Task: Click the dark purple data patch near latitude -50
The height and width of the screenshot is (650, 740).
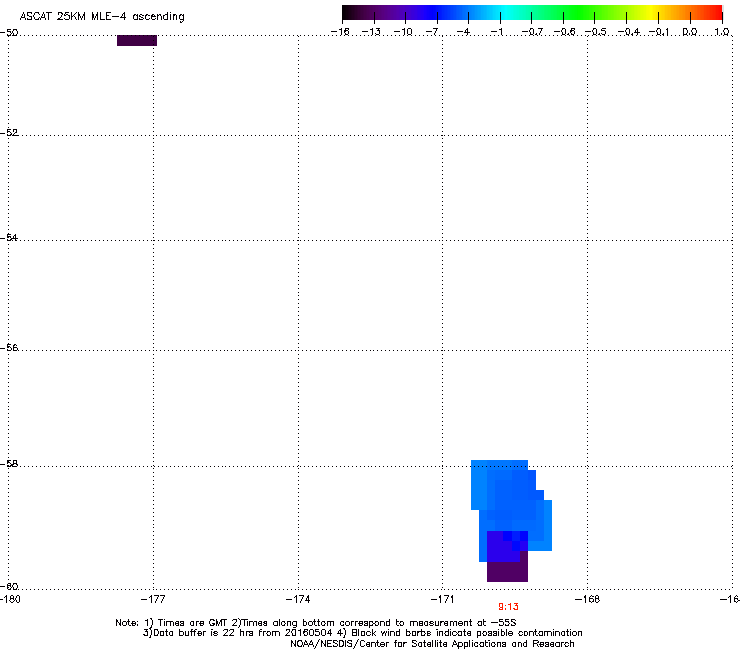Action: pos(137,41)
